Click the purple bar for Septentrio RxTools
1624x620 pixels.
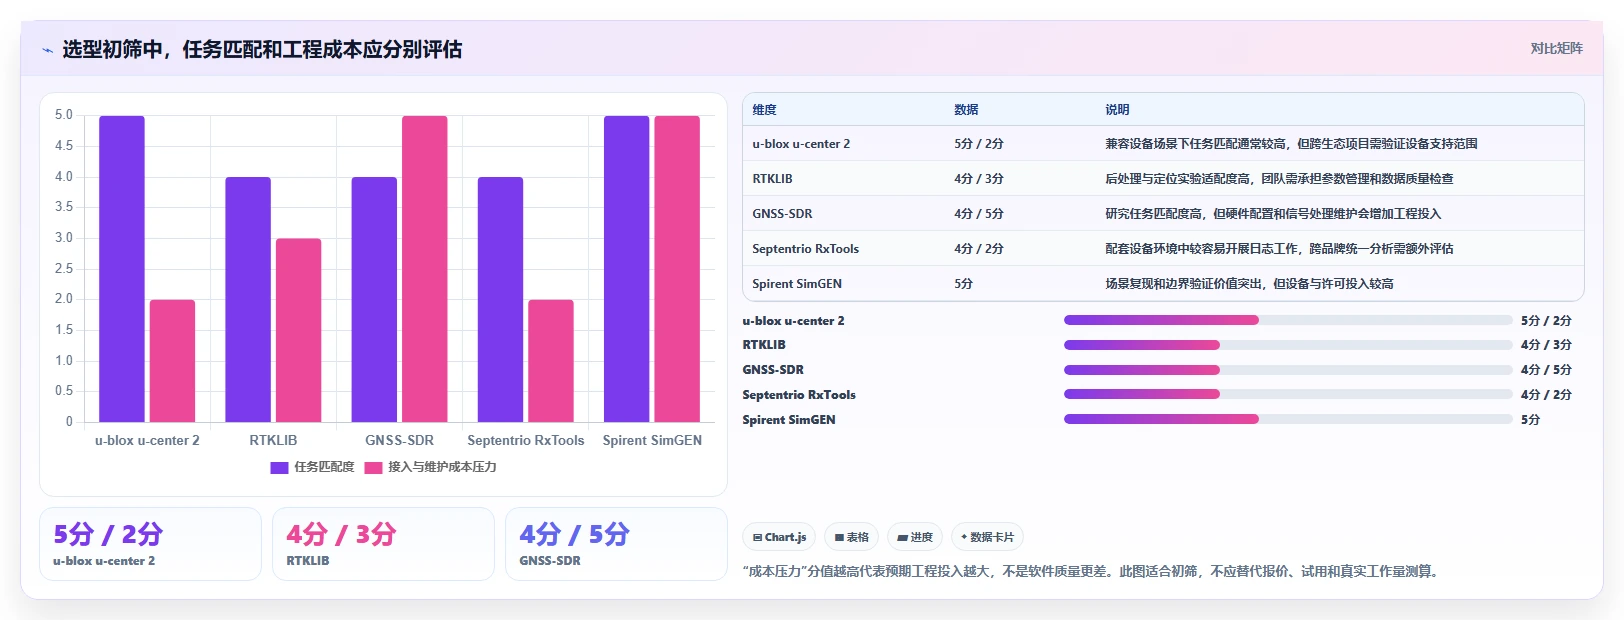500,300
